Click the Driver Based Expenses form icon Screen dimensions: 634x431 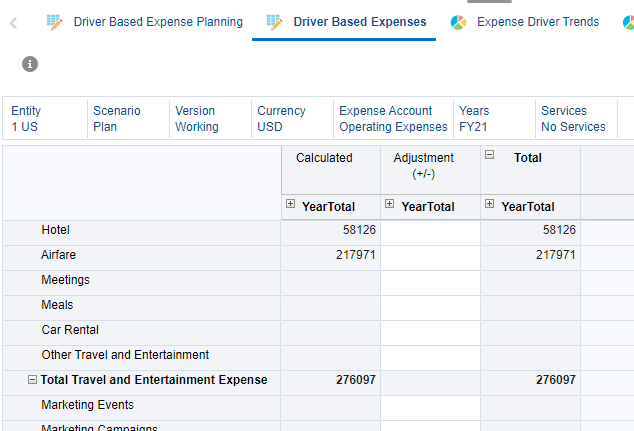[274, 22]
